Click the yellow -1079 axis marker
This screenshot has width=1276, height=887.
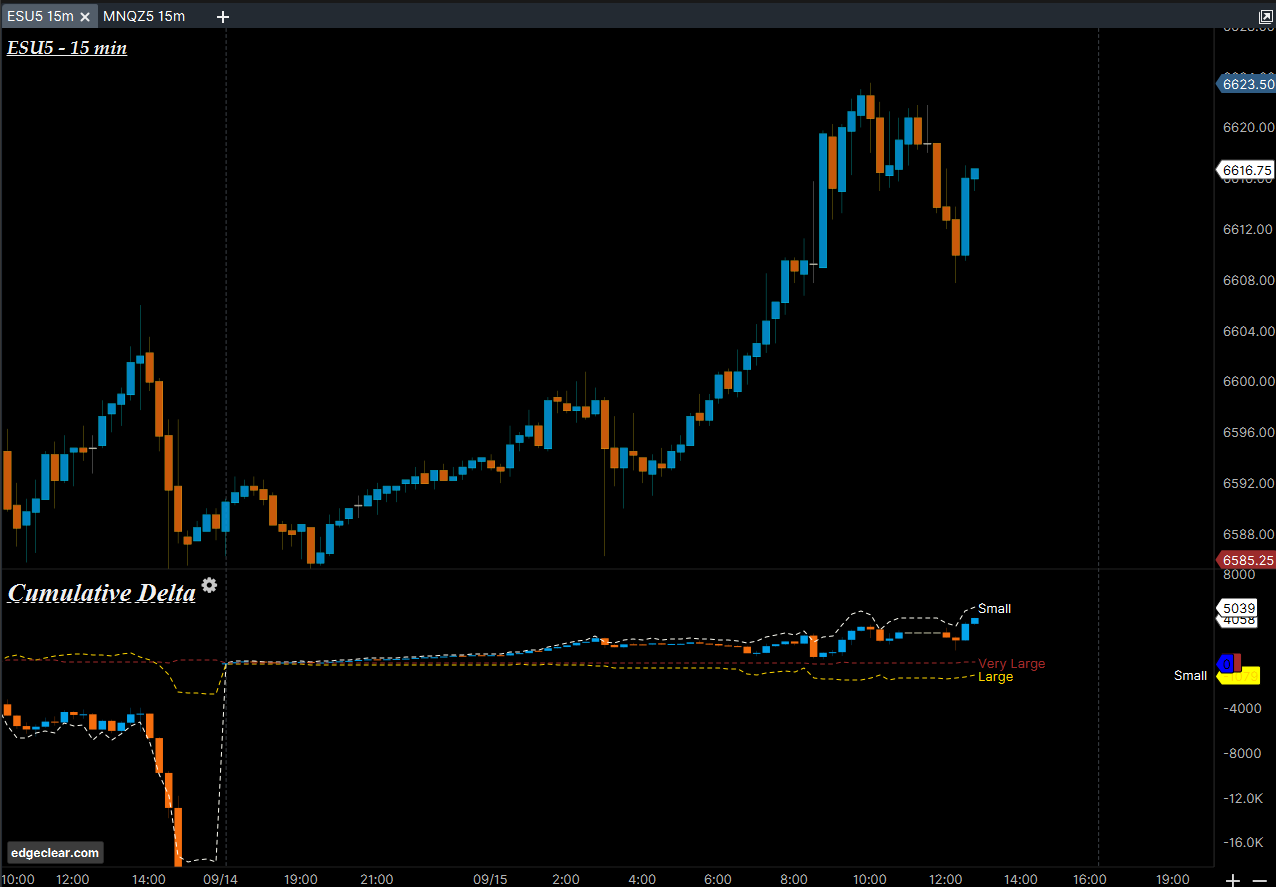coord(1246,677)
